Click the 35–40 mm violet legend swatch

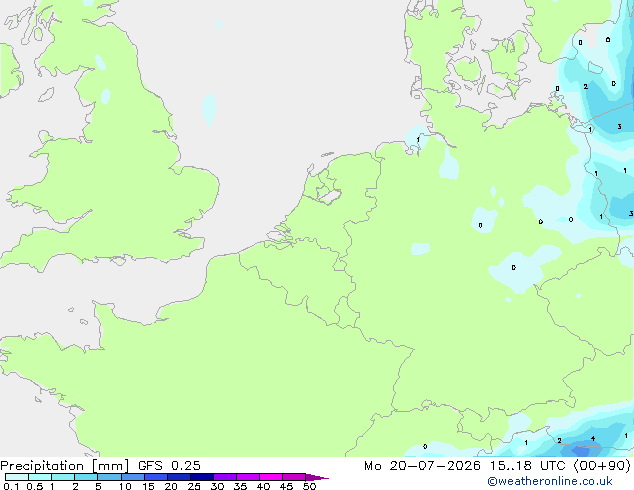coord(247,477)
